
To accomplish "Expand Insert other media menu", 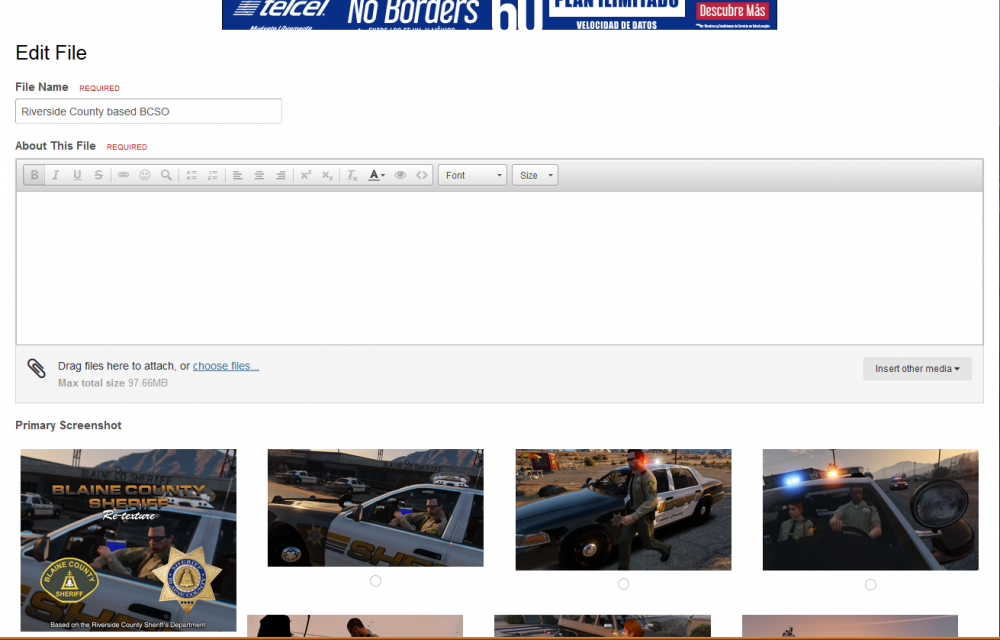I will coord(917,368).
